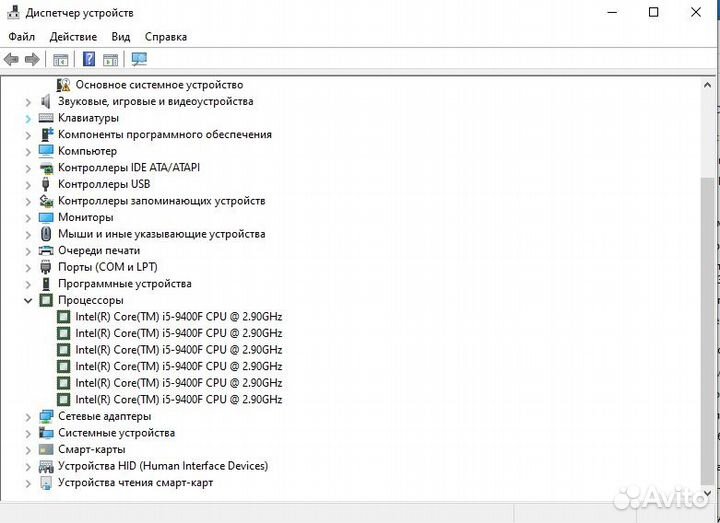Expand the Программные устройства node

click(x=28, y=284)
